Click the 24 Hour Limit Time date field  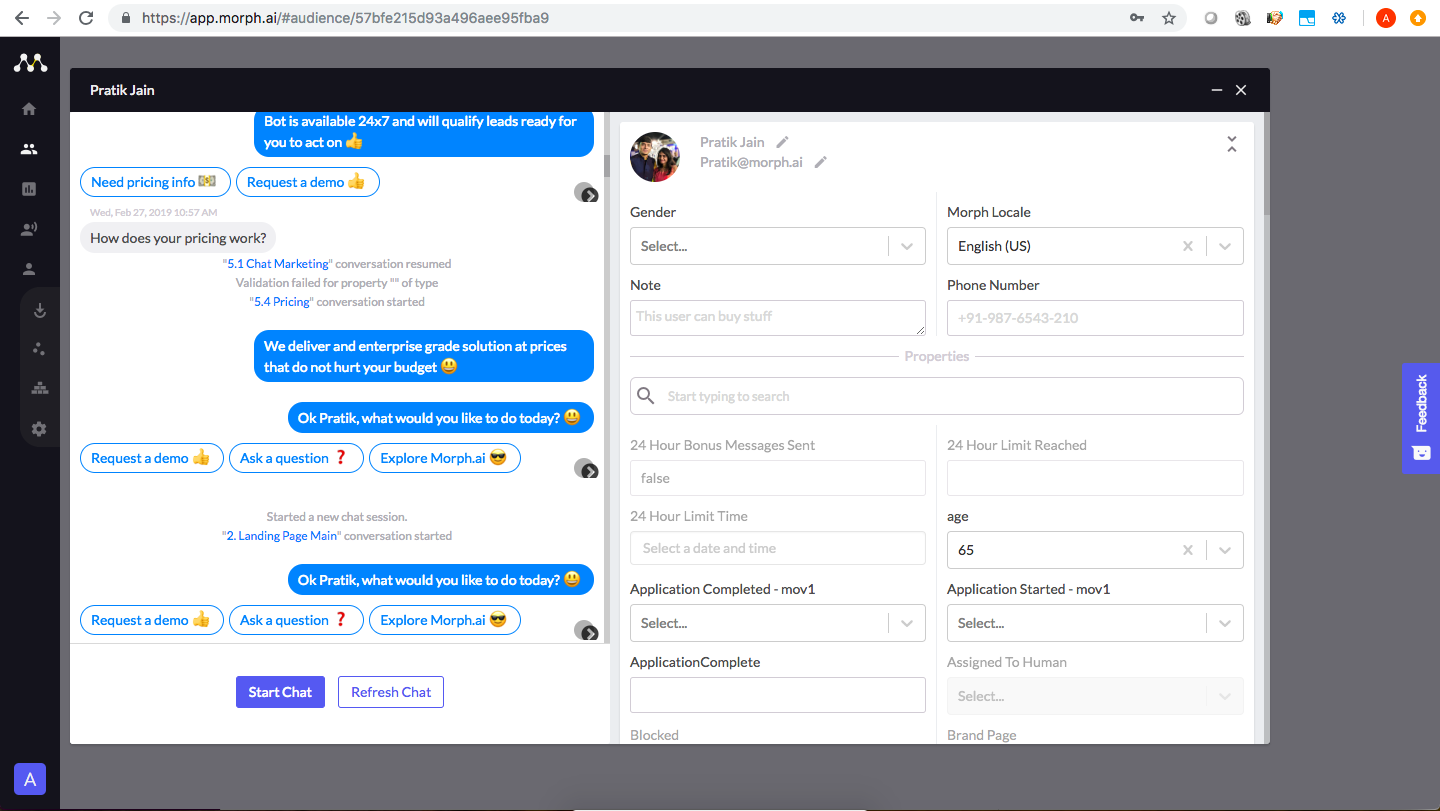778,548
